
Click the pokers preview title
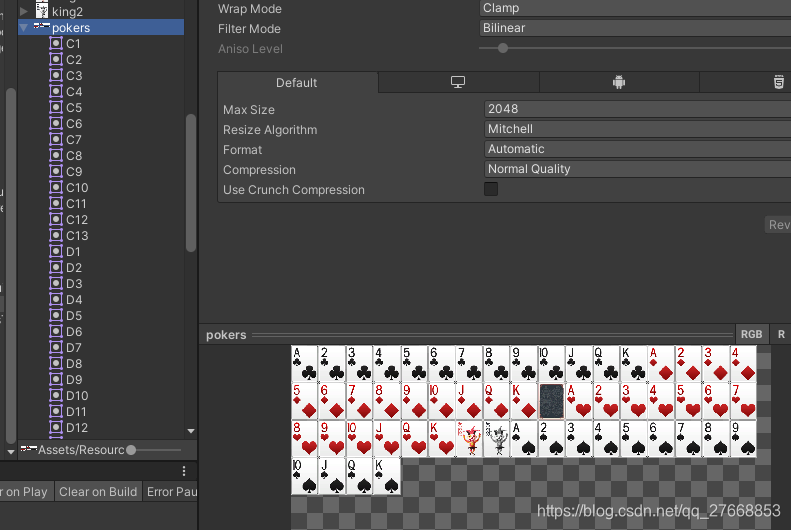pos(226,335)
